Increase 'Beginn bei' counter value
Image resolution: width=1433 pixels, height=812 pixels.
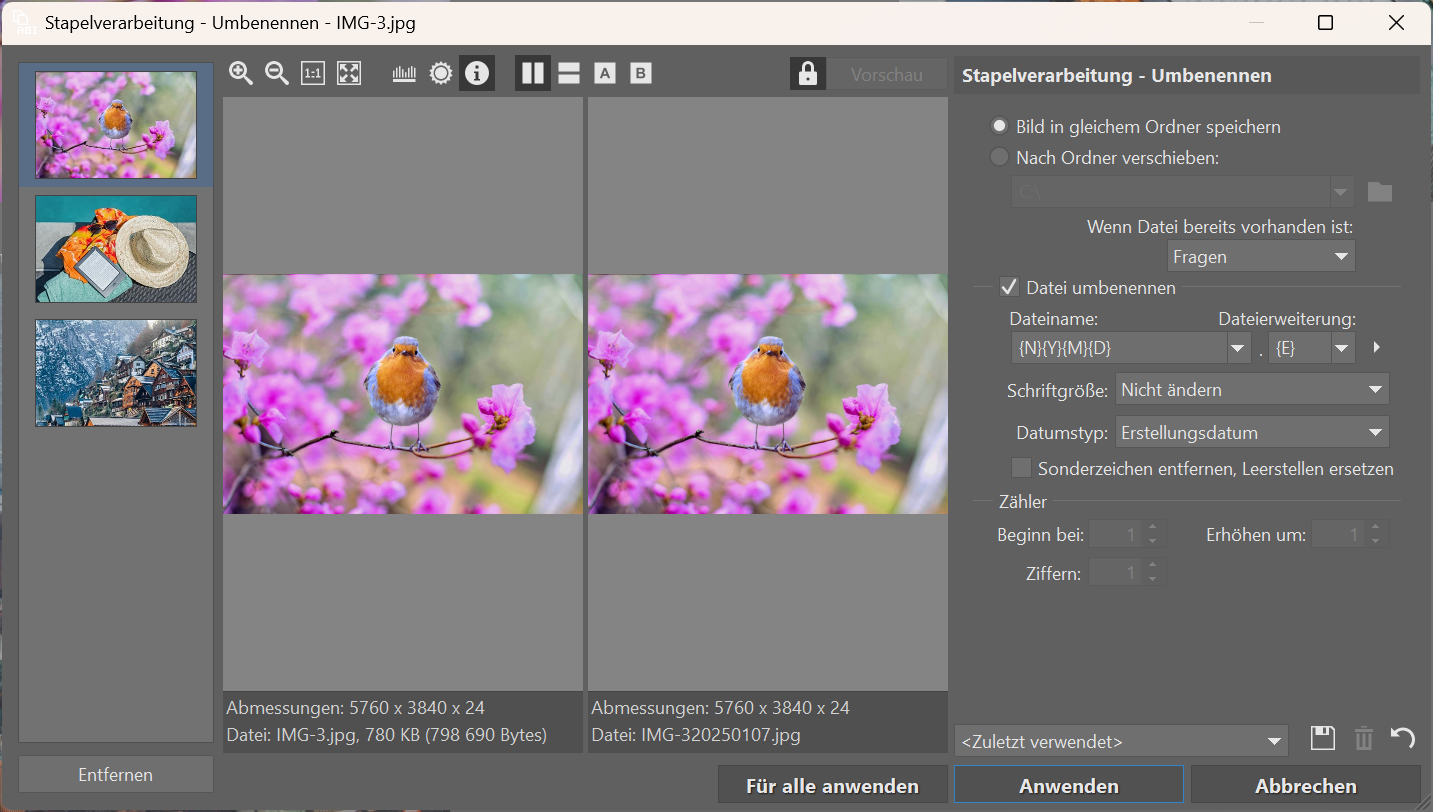pos(1153,528)
